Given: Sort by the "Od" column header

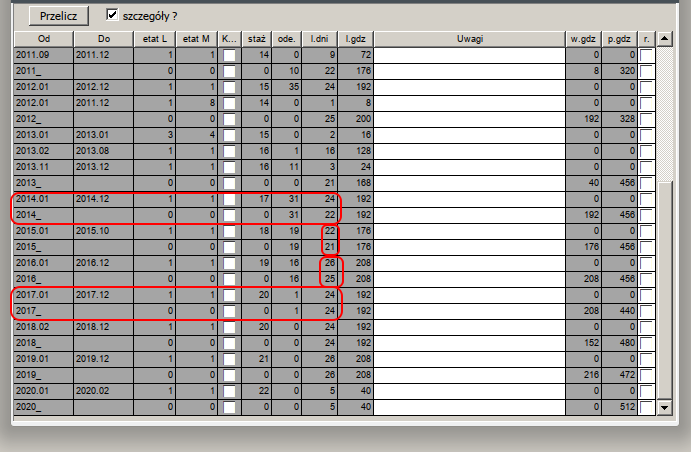Looking at the screenshot, I should (x=43, y=39).
